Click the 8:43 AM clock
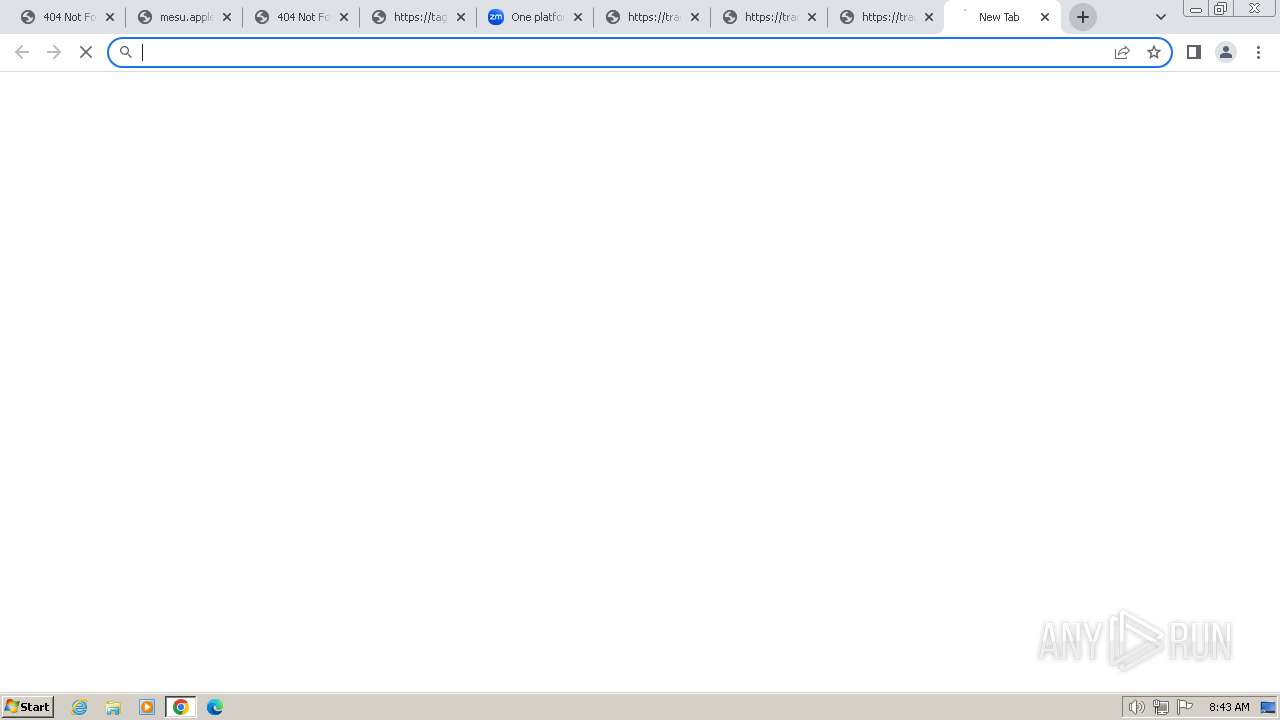 click(1229, 707)
